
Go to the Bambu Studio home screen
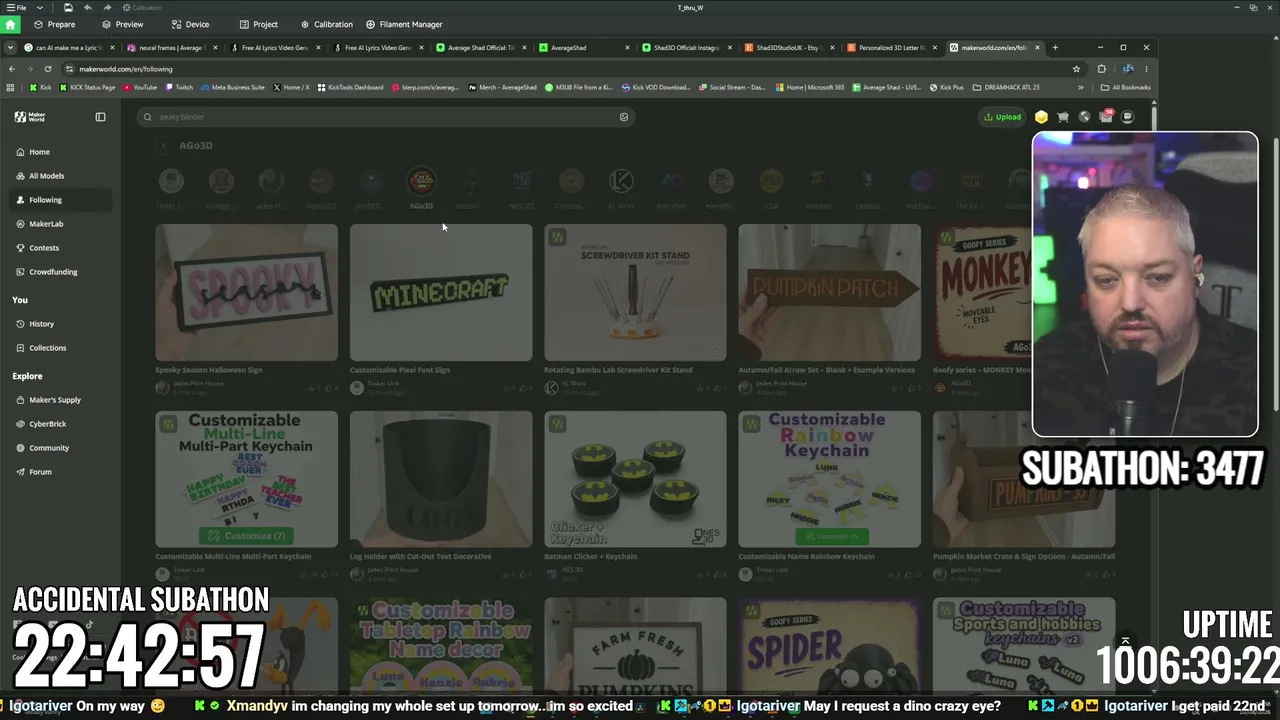[10, 24]
